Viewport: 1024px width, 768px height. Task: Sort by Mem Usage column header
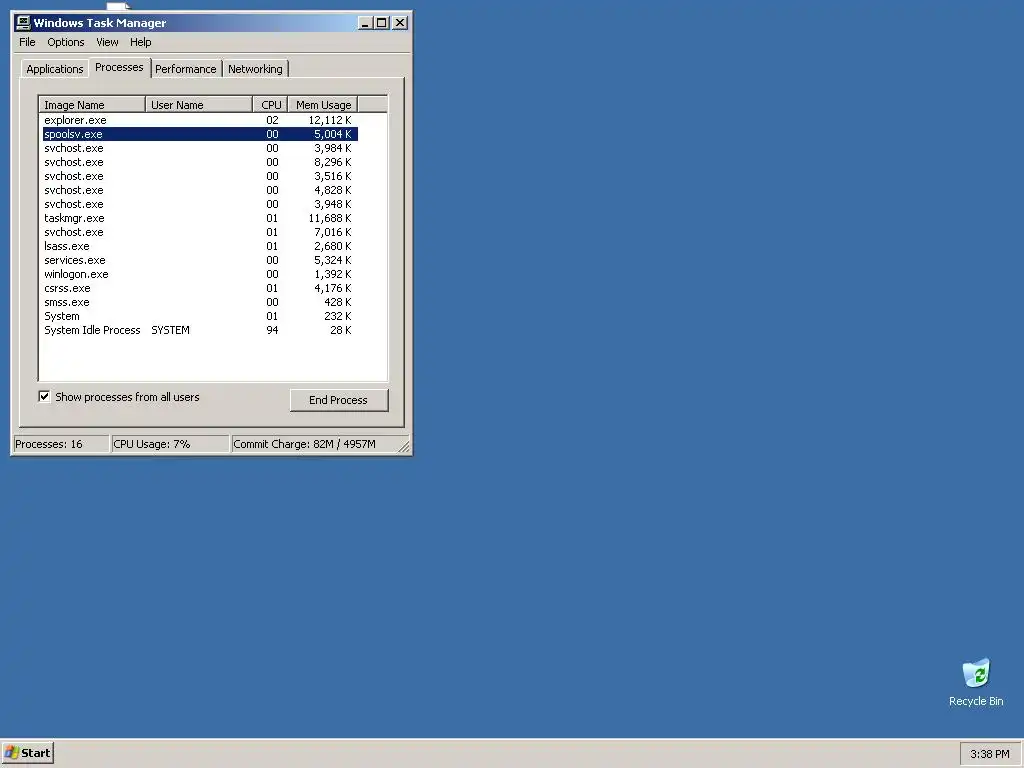point(323,104)
